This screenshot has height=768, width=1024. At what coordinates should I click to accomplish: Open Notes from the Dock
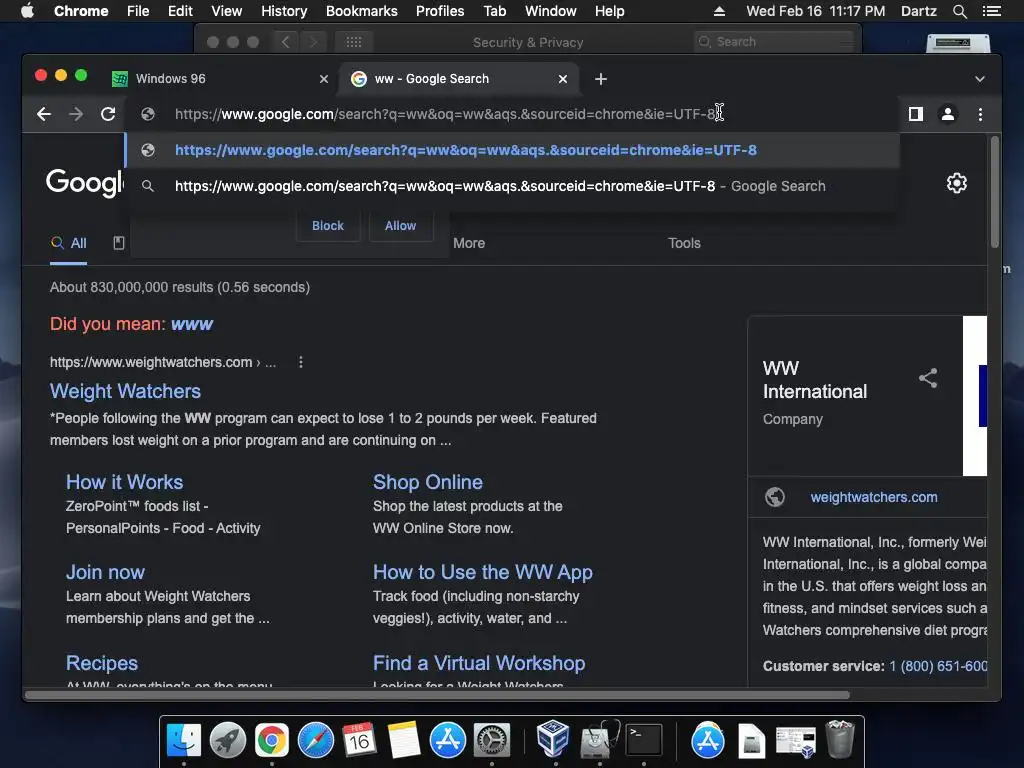[404, 740]
